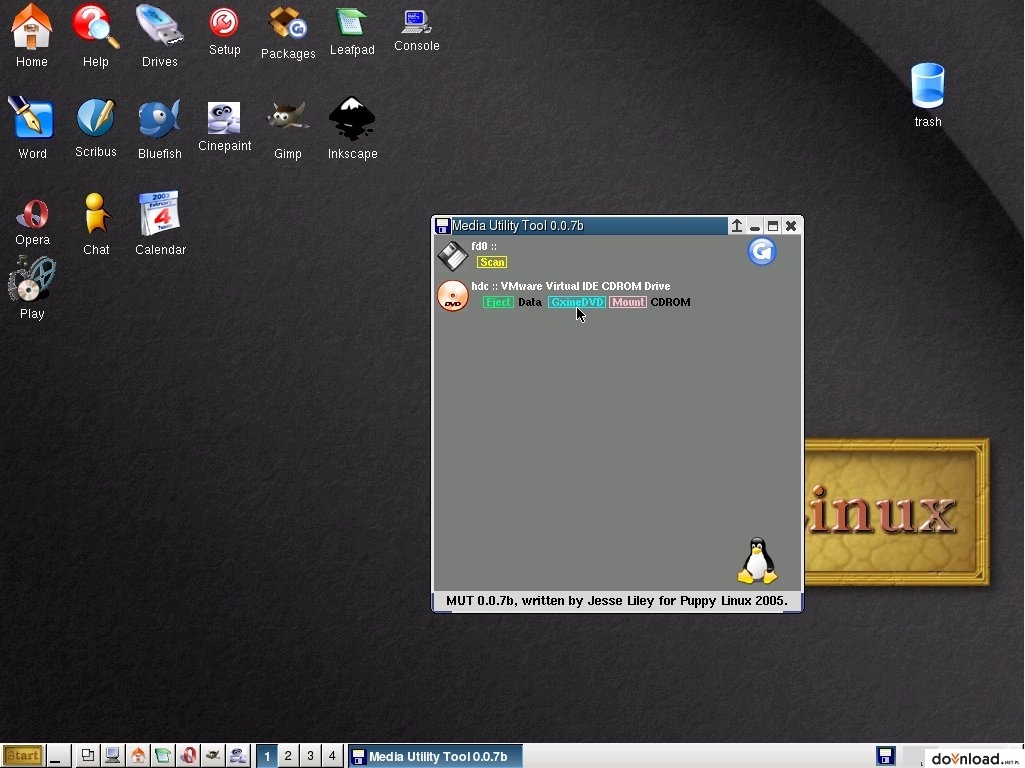The width and height of the screenshot is (1025, 768).
Task: Click the blue refresh icon in MUT
Action: tap(762, 252)
